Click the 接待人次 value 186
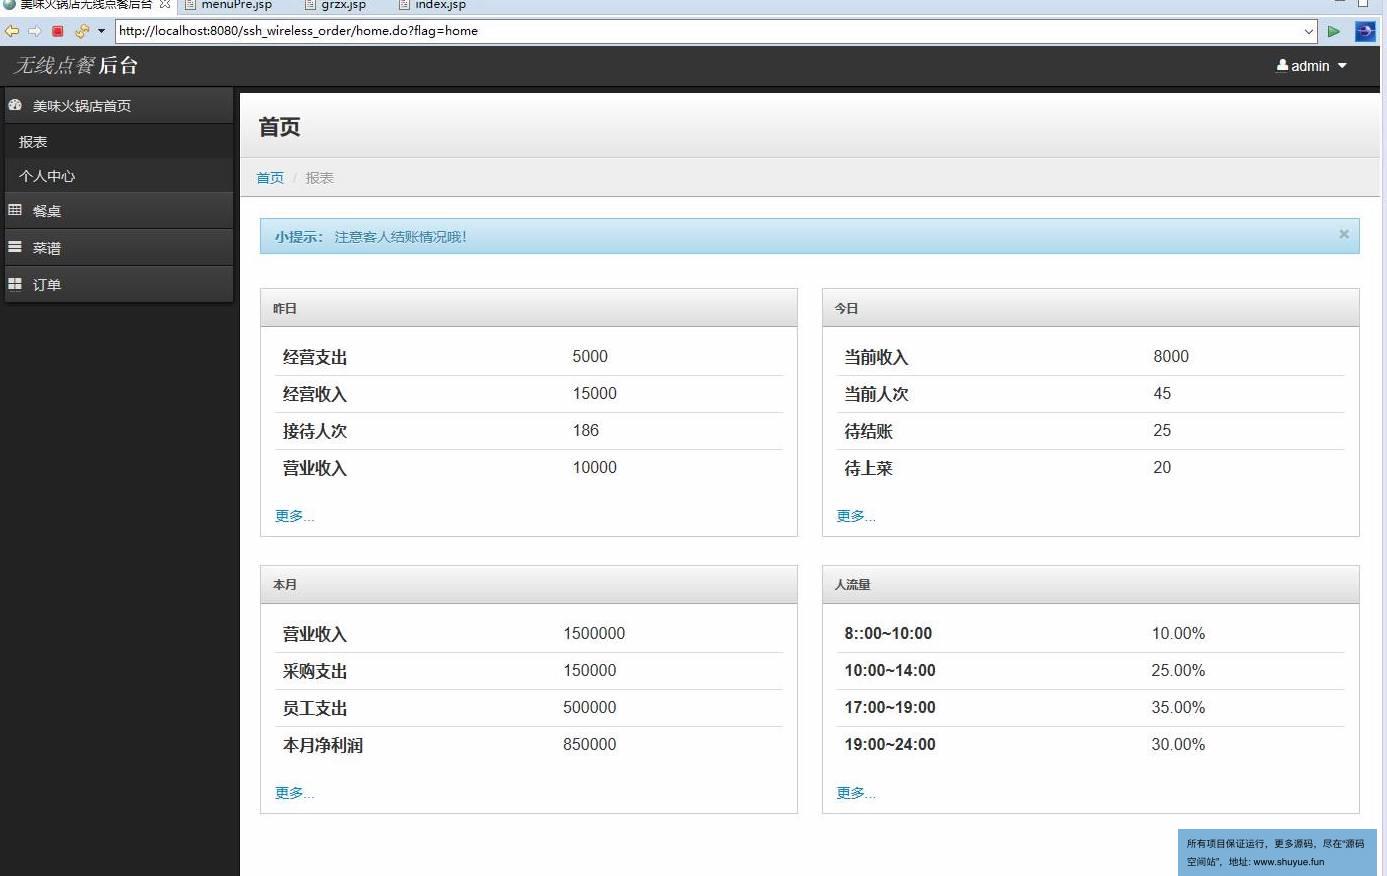Image resolution: width=1387 pixels, height=876 pixels. [586, 431]
